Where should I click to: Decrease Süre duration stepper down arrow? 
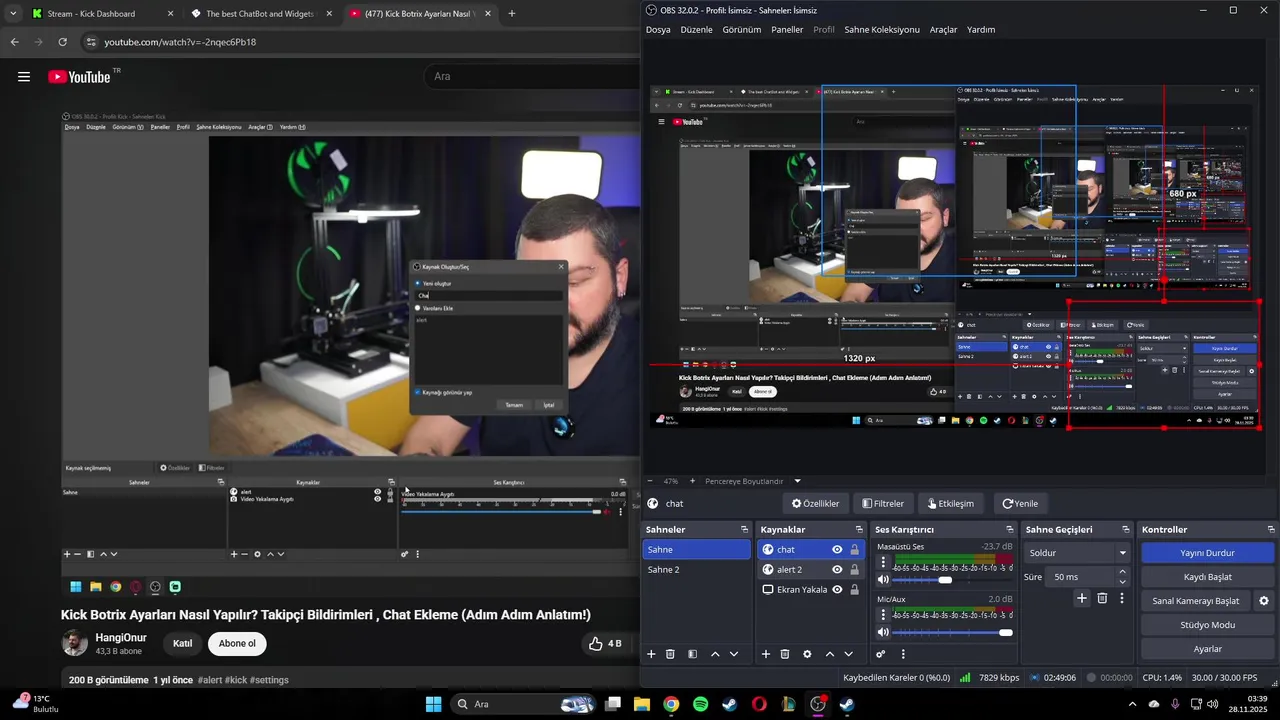click(x=1122, y=582)
